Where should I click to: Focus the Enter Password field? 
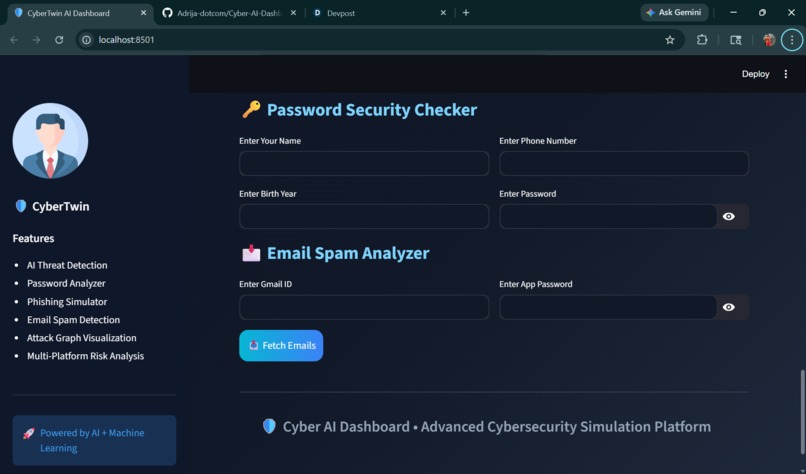608,216
